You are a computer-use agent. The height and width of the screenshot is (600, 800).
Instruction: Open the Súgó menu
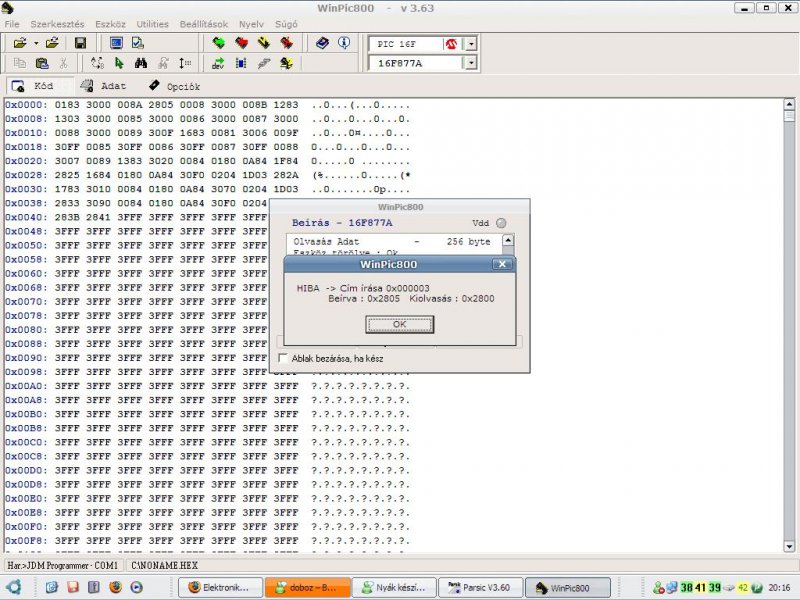tap(286, 24)
